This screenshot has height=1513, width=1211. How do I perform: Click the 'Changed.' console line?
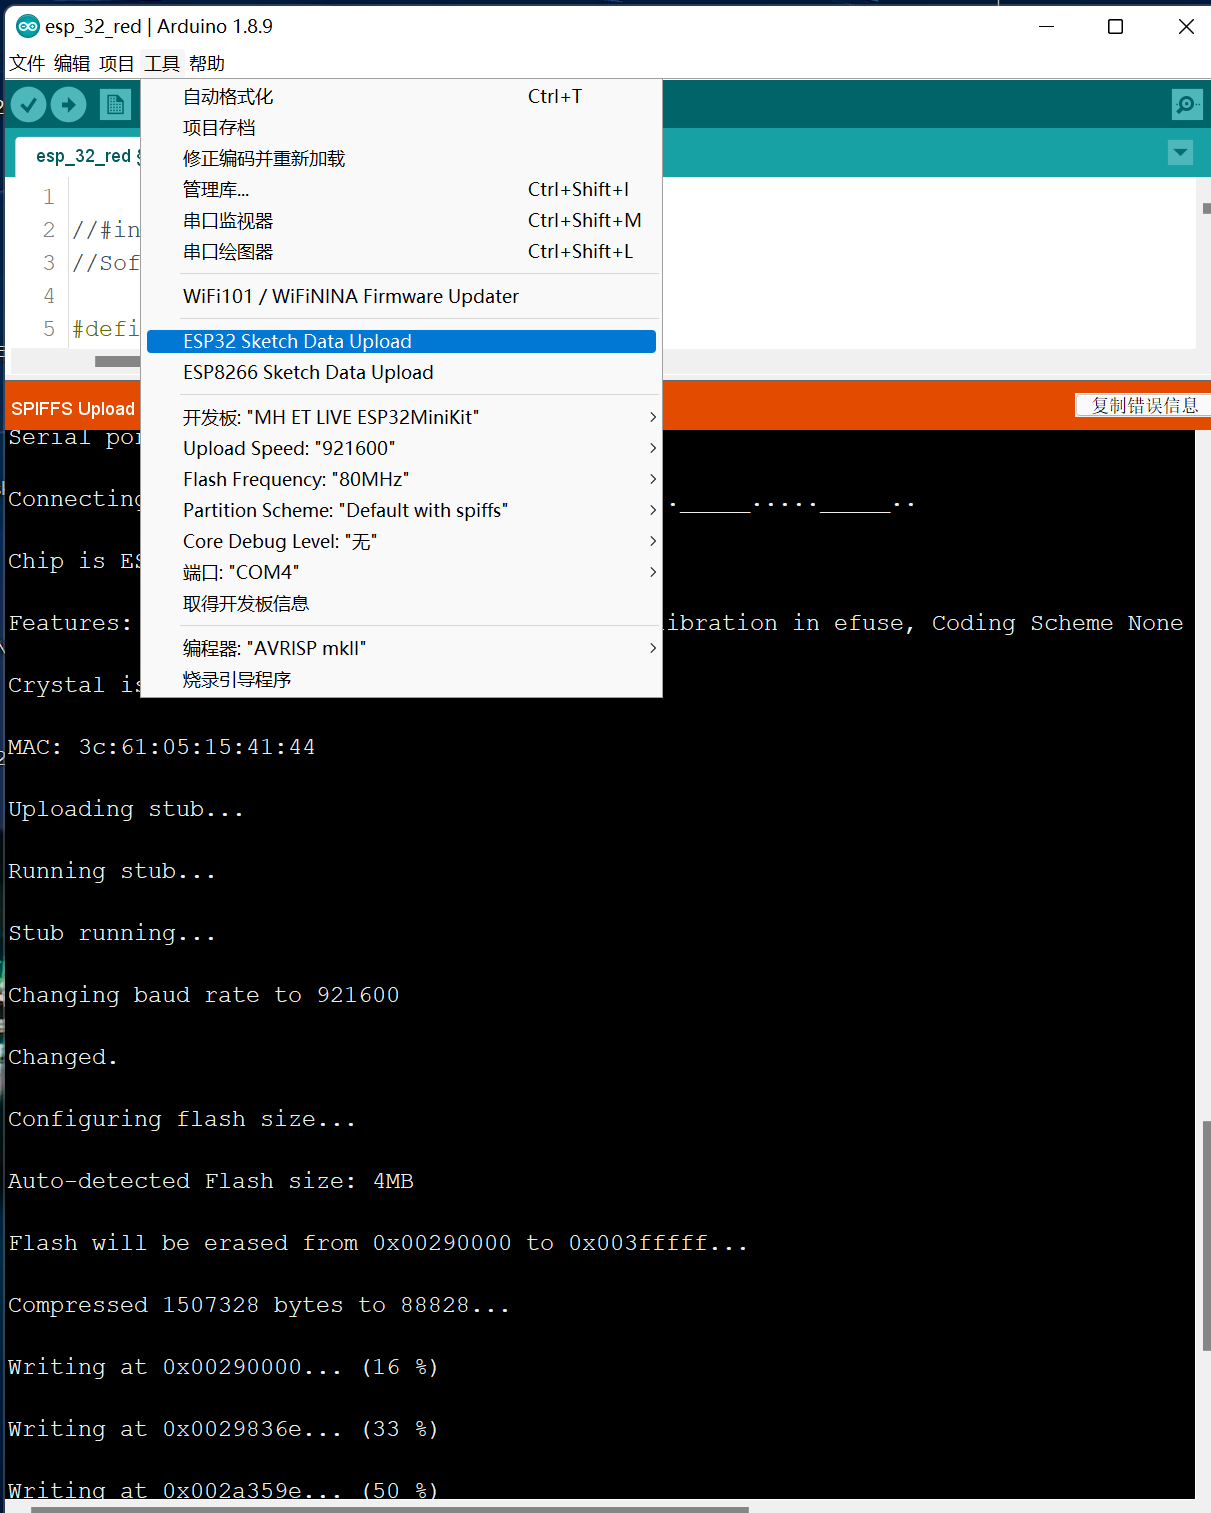(x=63, y=1057)
